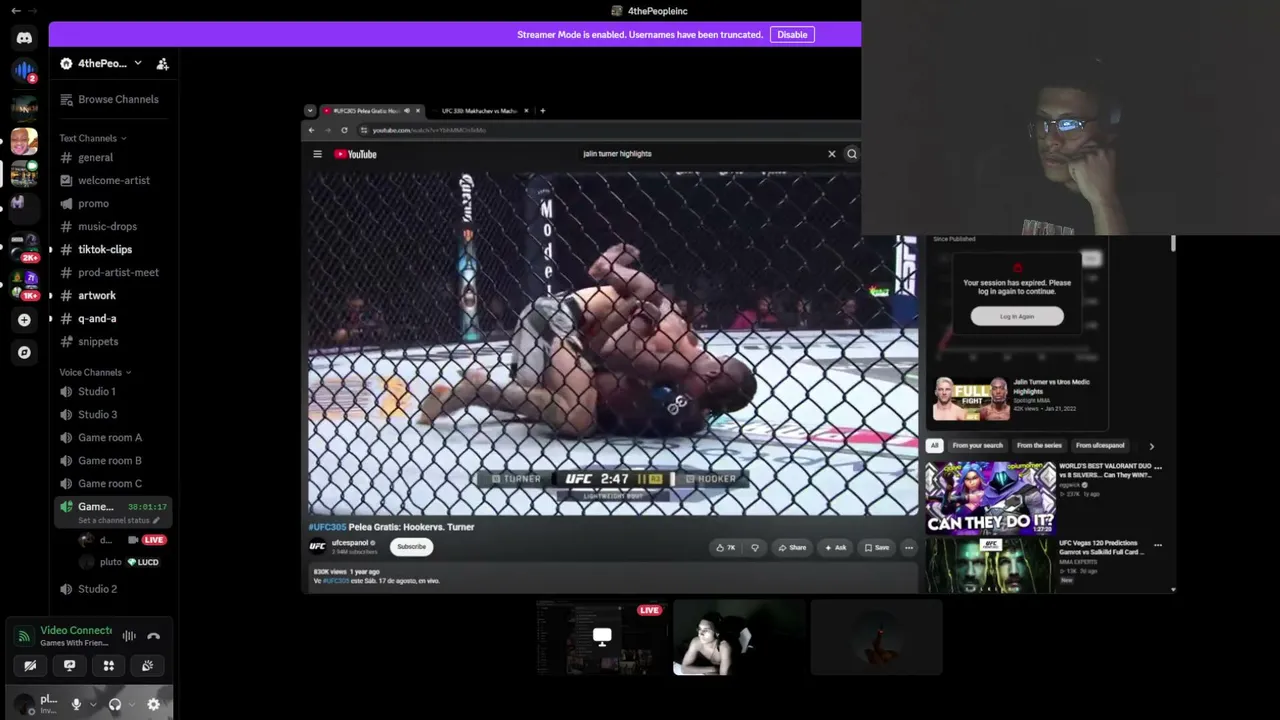The height and width of the screenshot is (720, 1280).
Task: Disconnect from voice with hang-up icon
Action: [153, 636]
